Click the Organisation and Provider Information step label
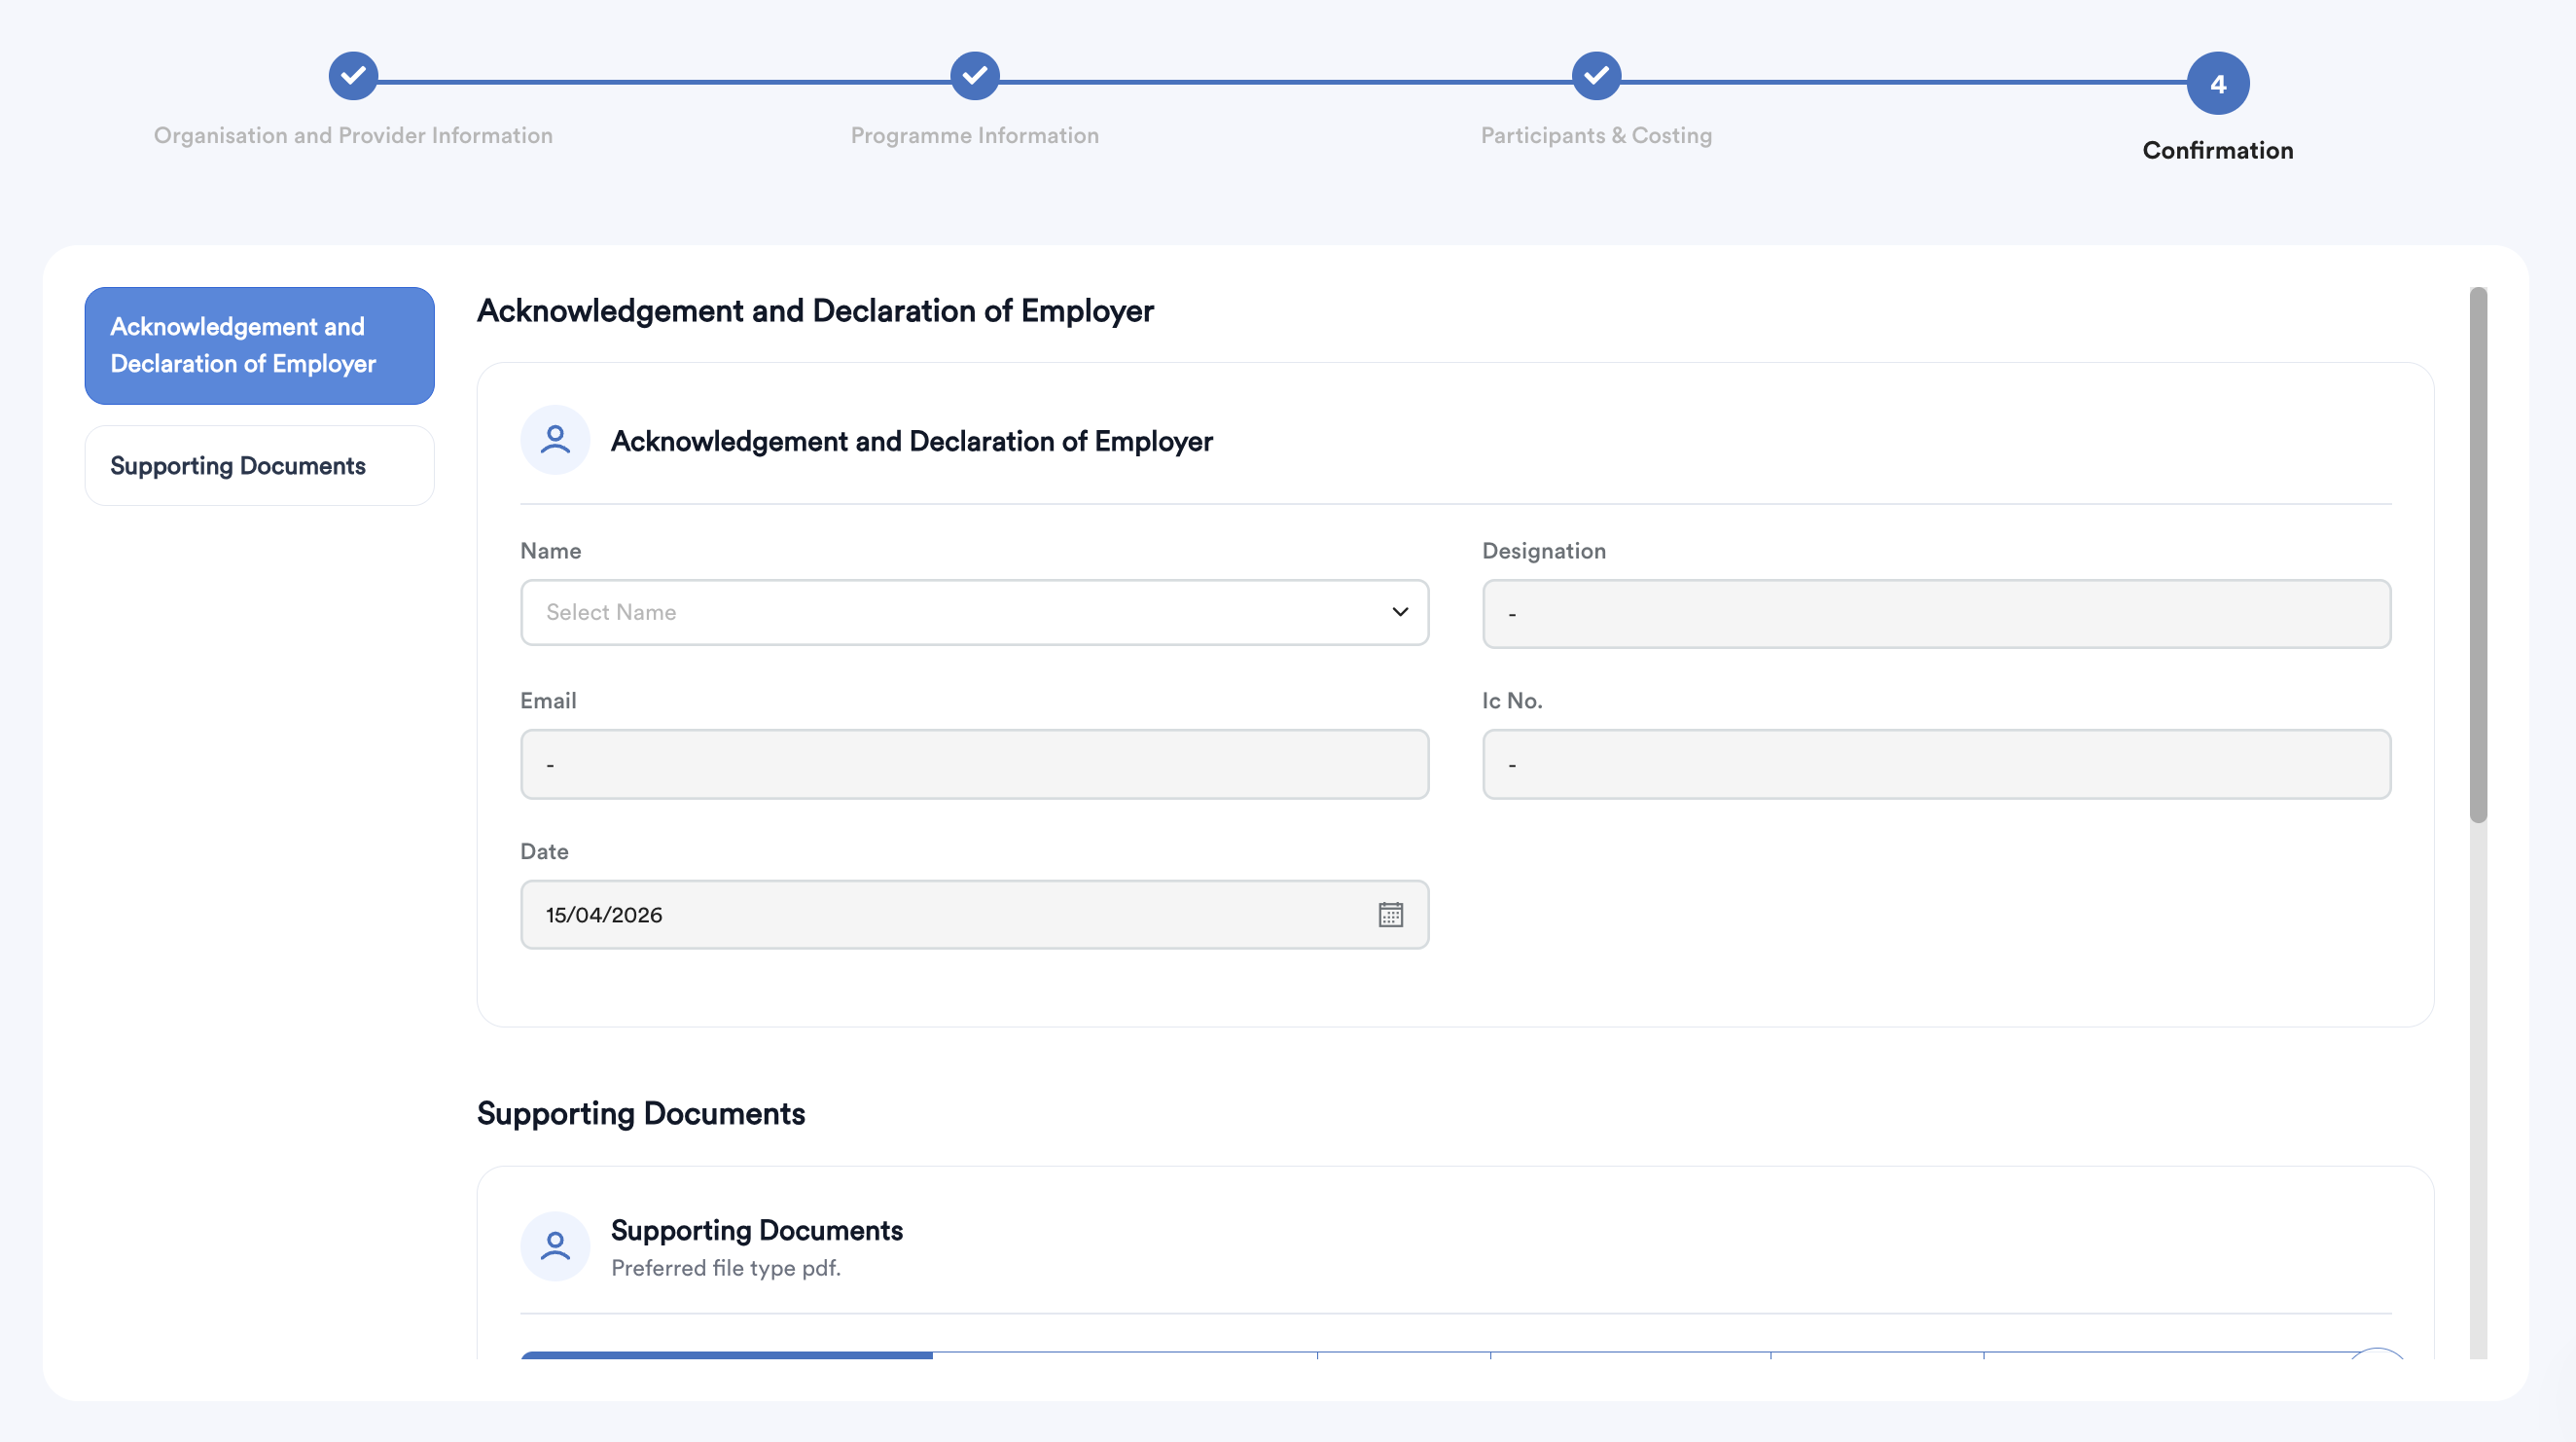The image size is (2576, 1442). coord(353,135)
